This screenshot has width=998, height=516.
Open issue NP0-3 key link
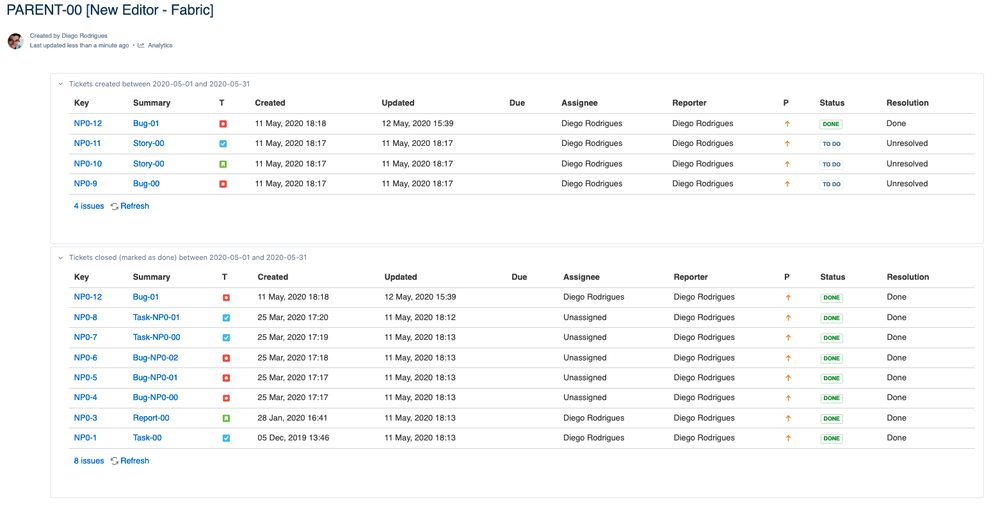[85, 418]
